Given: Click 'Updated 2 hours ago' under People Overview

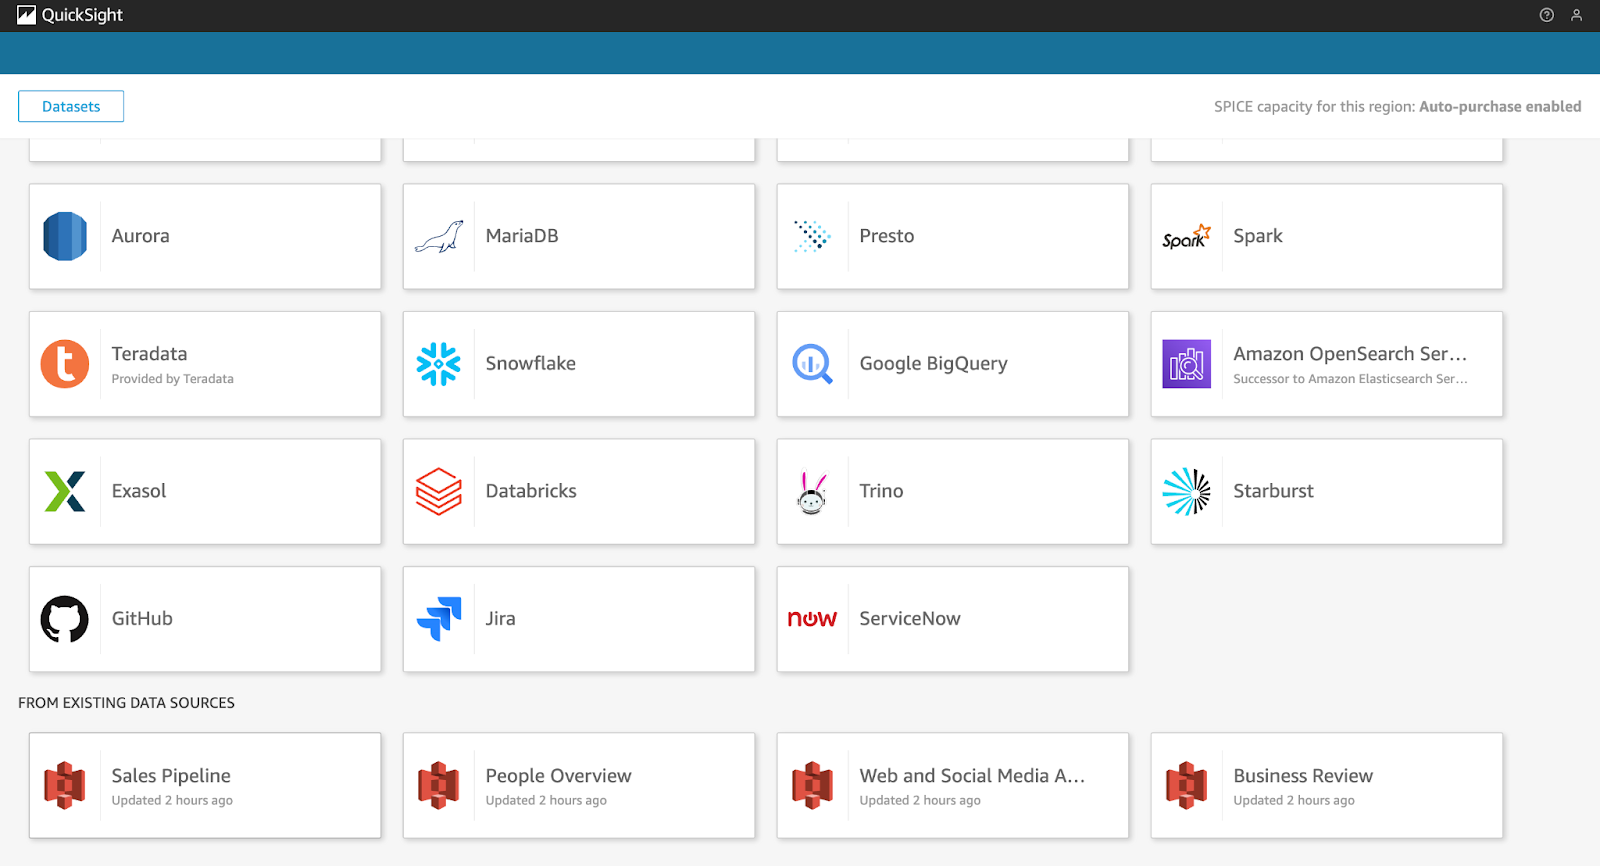Looking at the screenshot, I should (546, 801).
